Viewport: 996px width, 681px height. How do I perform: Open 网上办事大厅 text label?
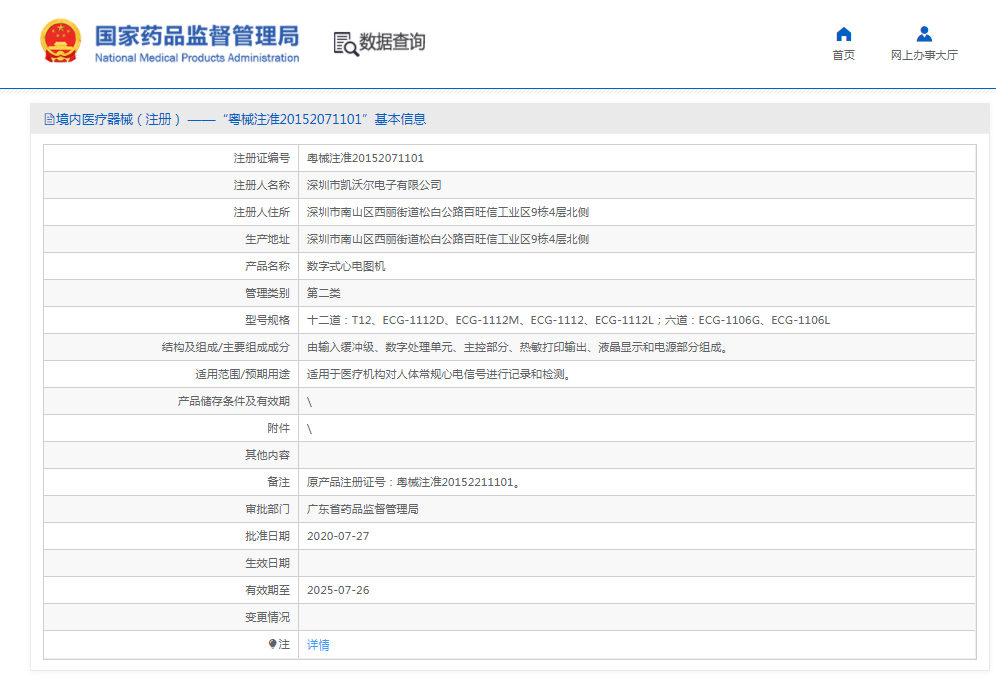tap(924, 56)
